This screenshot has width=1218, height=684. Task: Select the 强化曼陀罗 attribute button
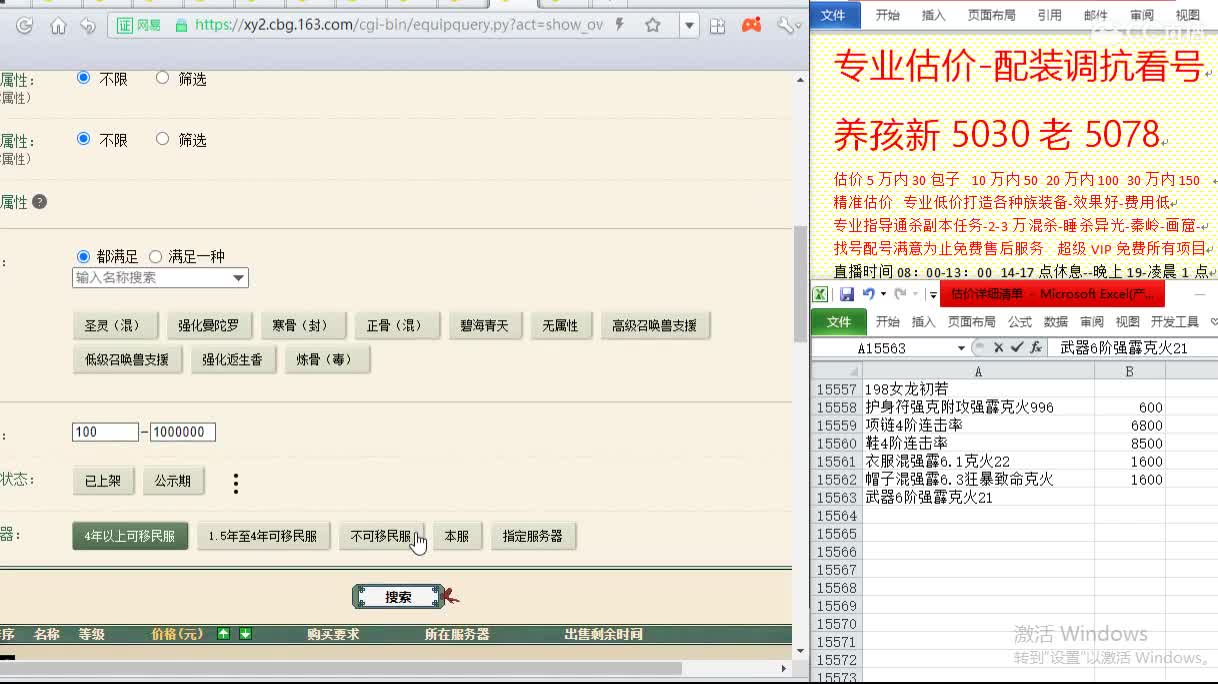tap(209, 326)
